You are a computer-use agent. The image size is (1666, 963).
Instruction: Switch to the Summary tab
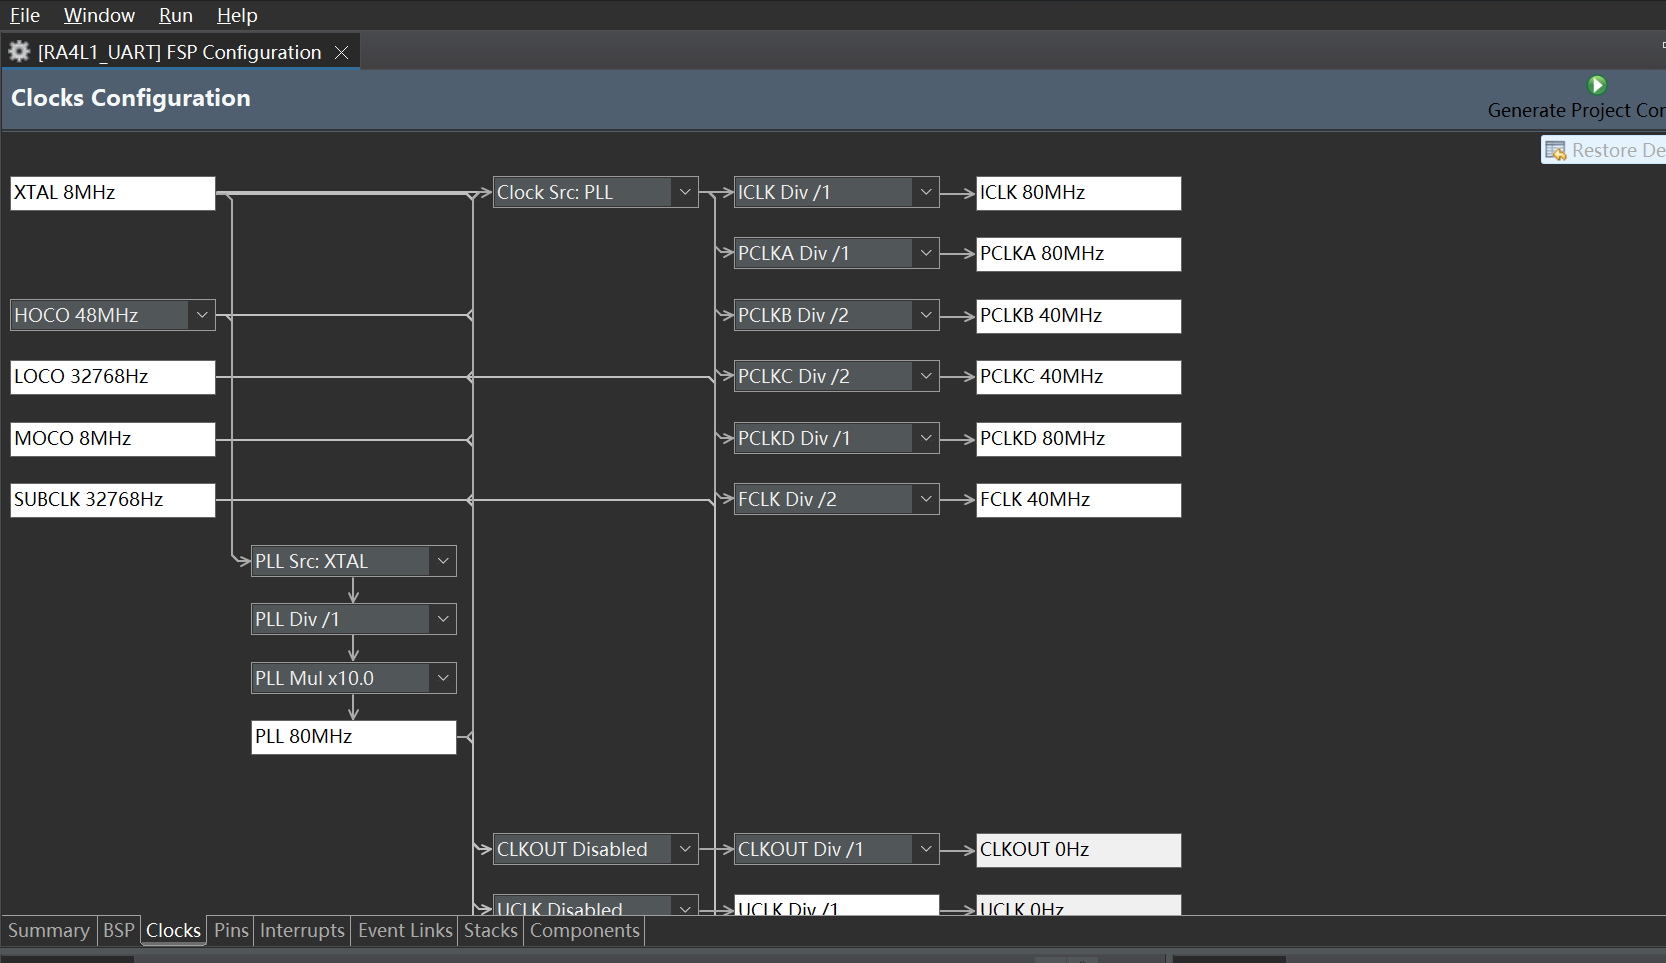tap(48, 931)
